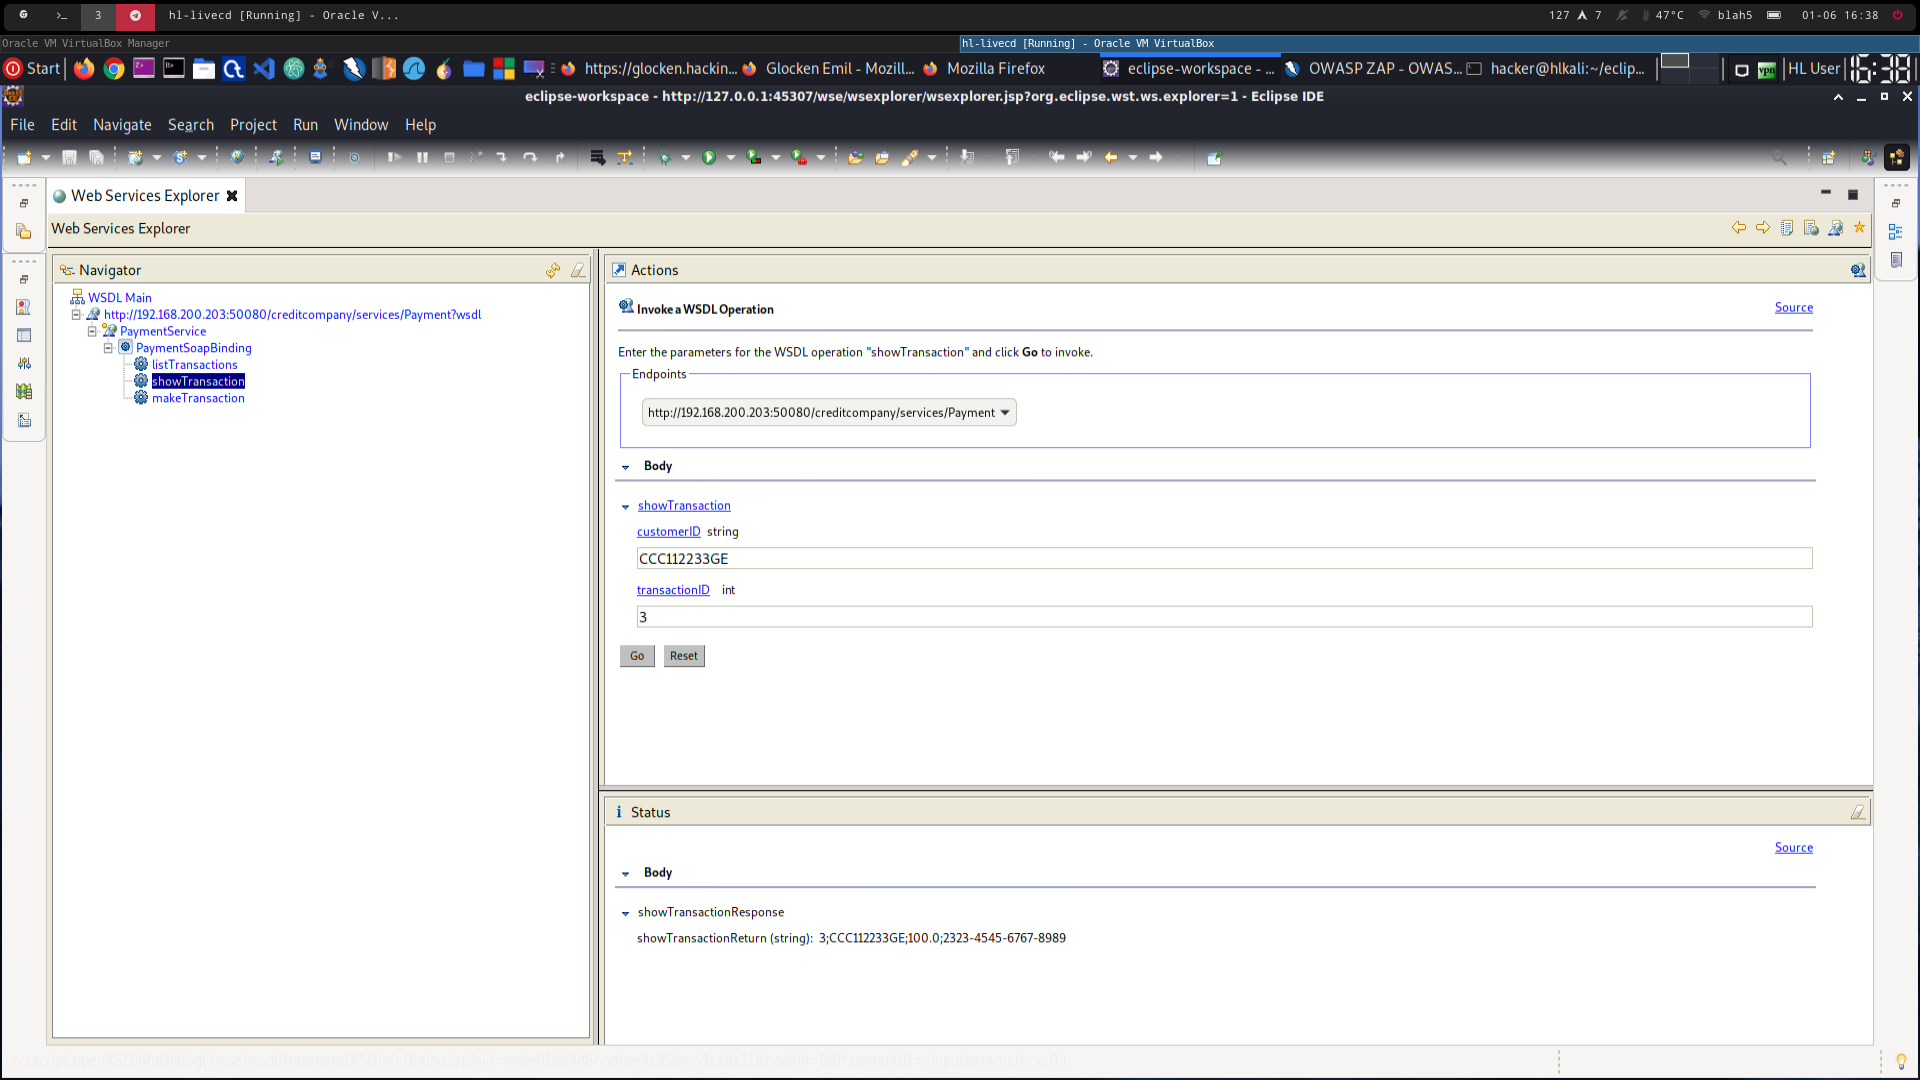This screenshot has width=1920, height=1080.
Task: Click the transactionID input field
Action: [1223, 617]
